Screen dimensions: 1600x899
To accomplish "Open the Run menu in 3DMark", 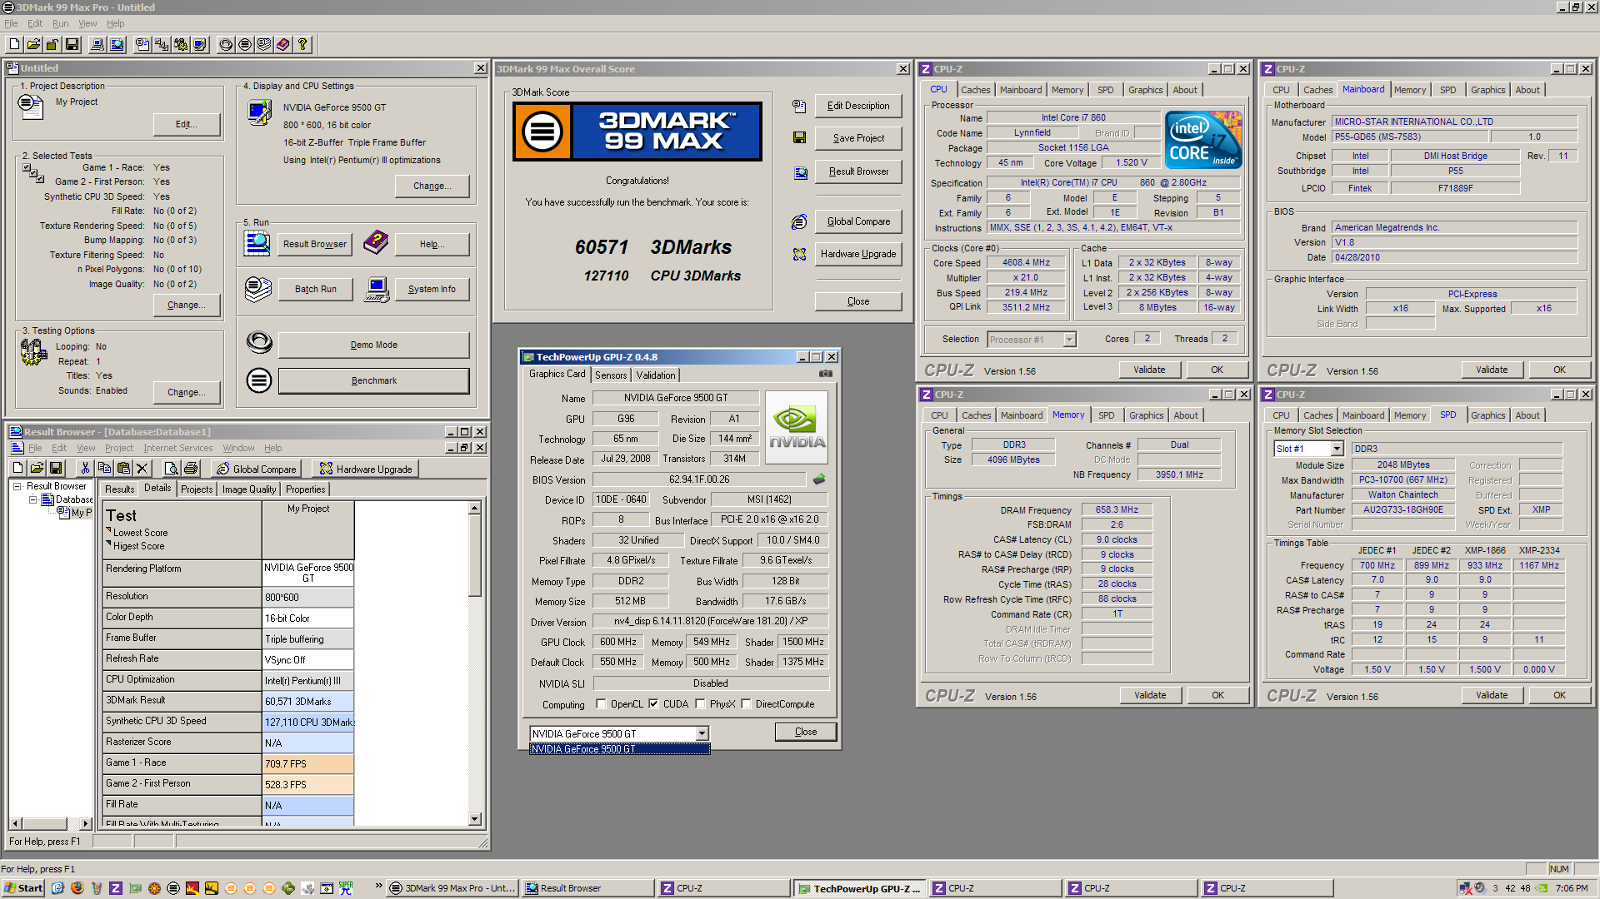I will pos(61,23).
